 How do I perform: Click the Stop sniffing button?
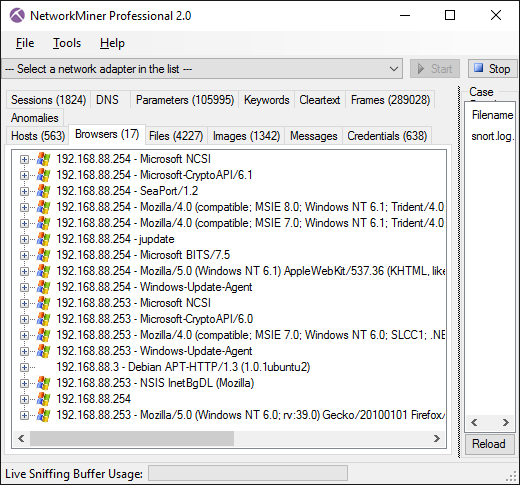coord(493,69)
